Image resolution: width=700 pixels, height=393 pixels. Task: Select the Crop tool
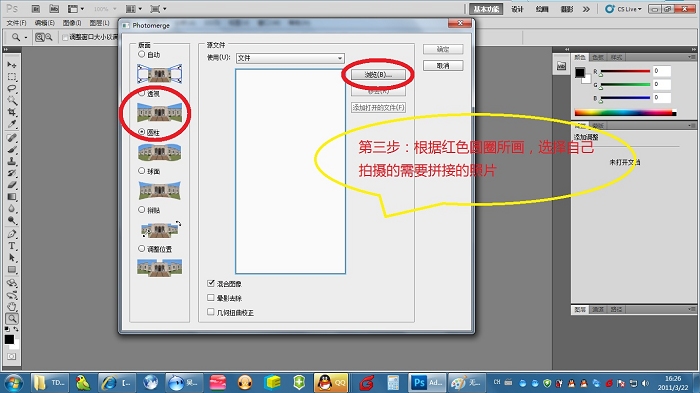12,112
